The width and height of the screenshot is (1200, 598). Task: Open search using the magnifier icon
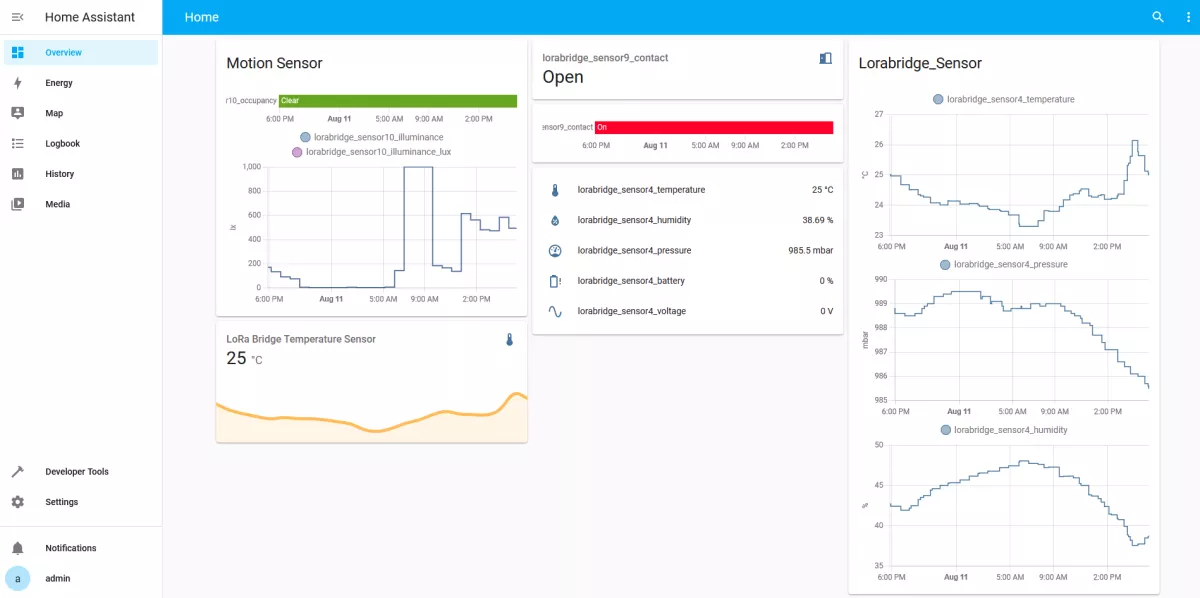point(1157,17)
